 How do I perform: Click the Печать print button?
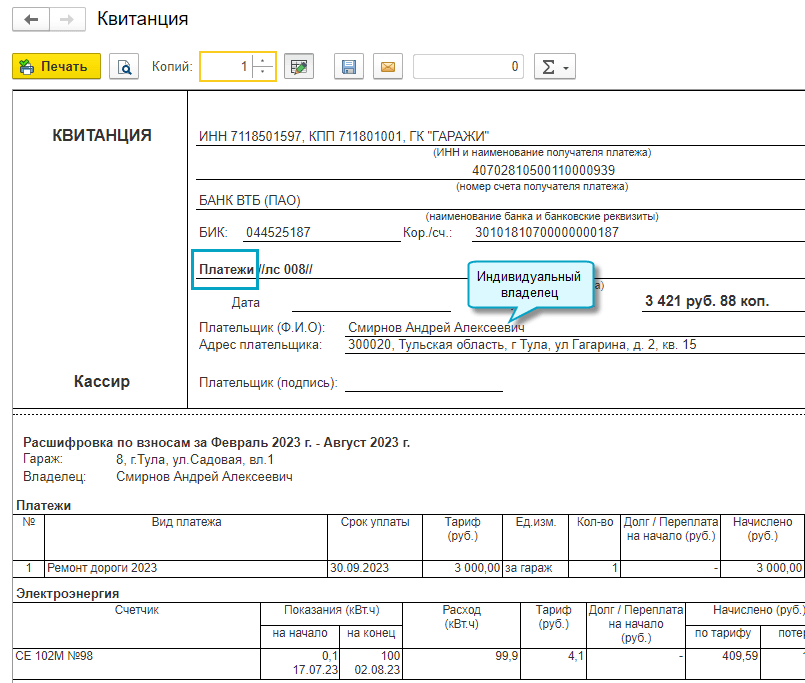[x=56, y=66]
